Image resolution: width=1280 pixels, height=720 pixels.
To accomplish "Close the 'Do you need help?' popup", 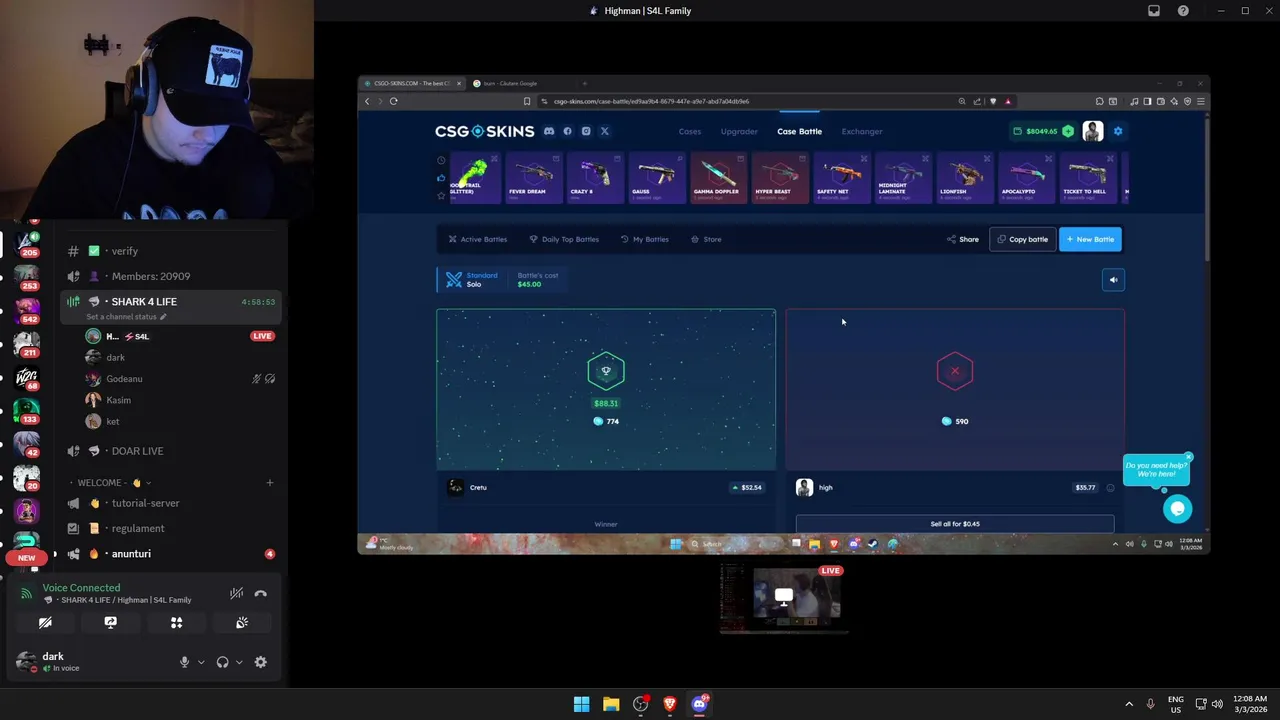I will click(x=1188, y=457).
